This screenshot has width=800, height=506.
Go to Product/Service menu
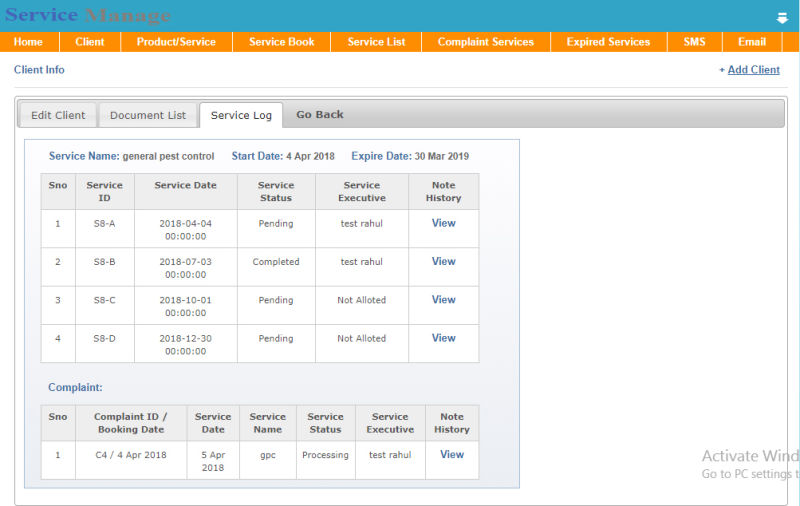(176, 42)
